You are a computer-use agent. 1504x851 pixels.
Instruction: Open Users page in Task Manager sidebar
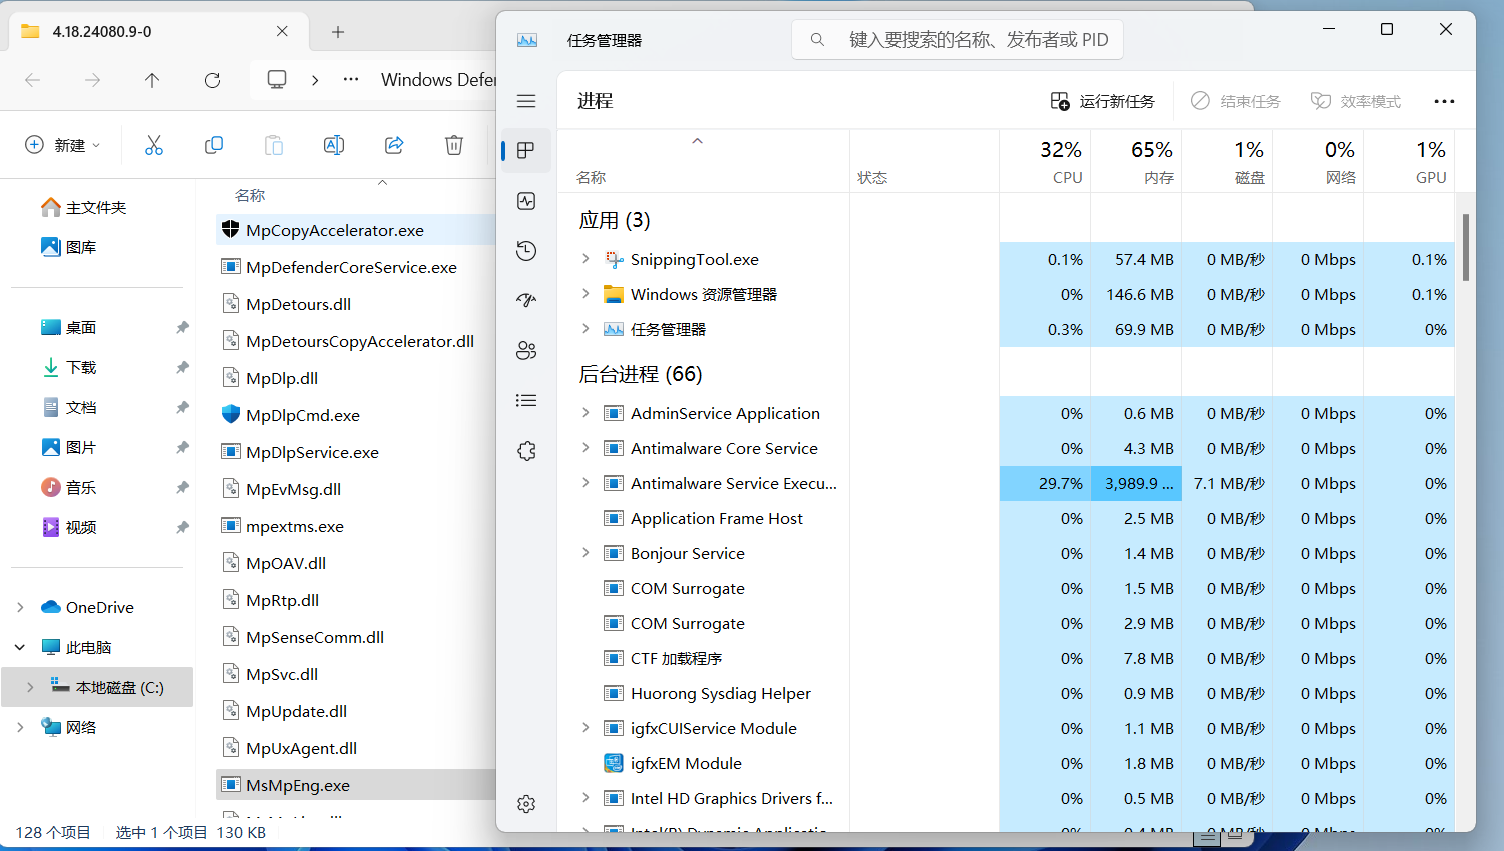pyautogui.click(x=526, y=350)
